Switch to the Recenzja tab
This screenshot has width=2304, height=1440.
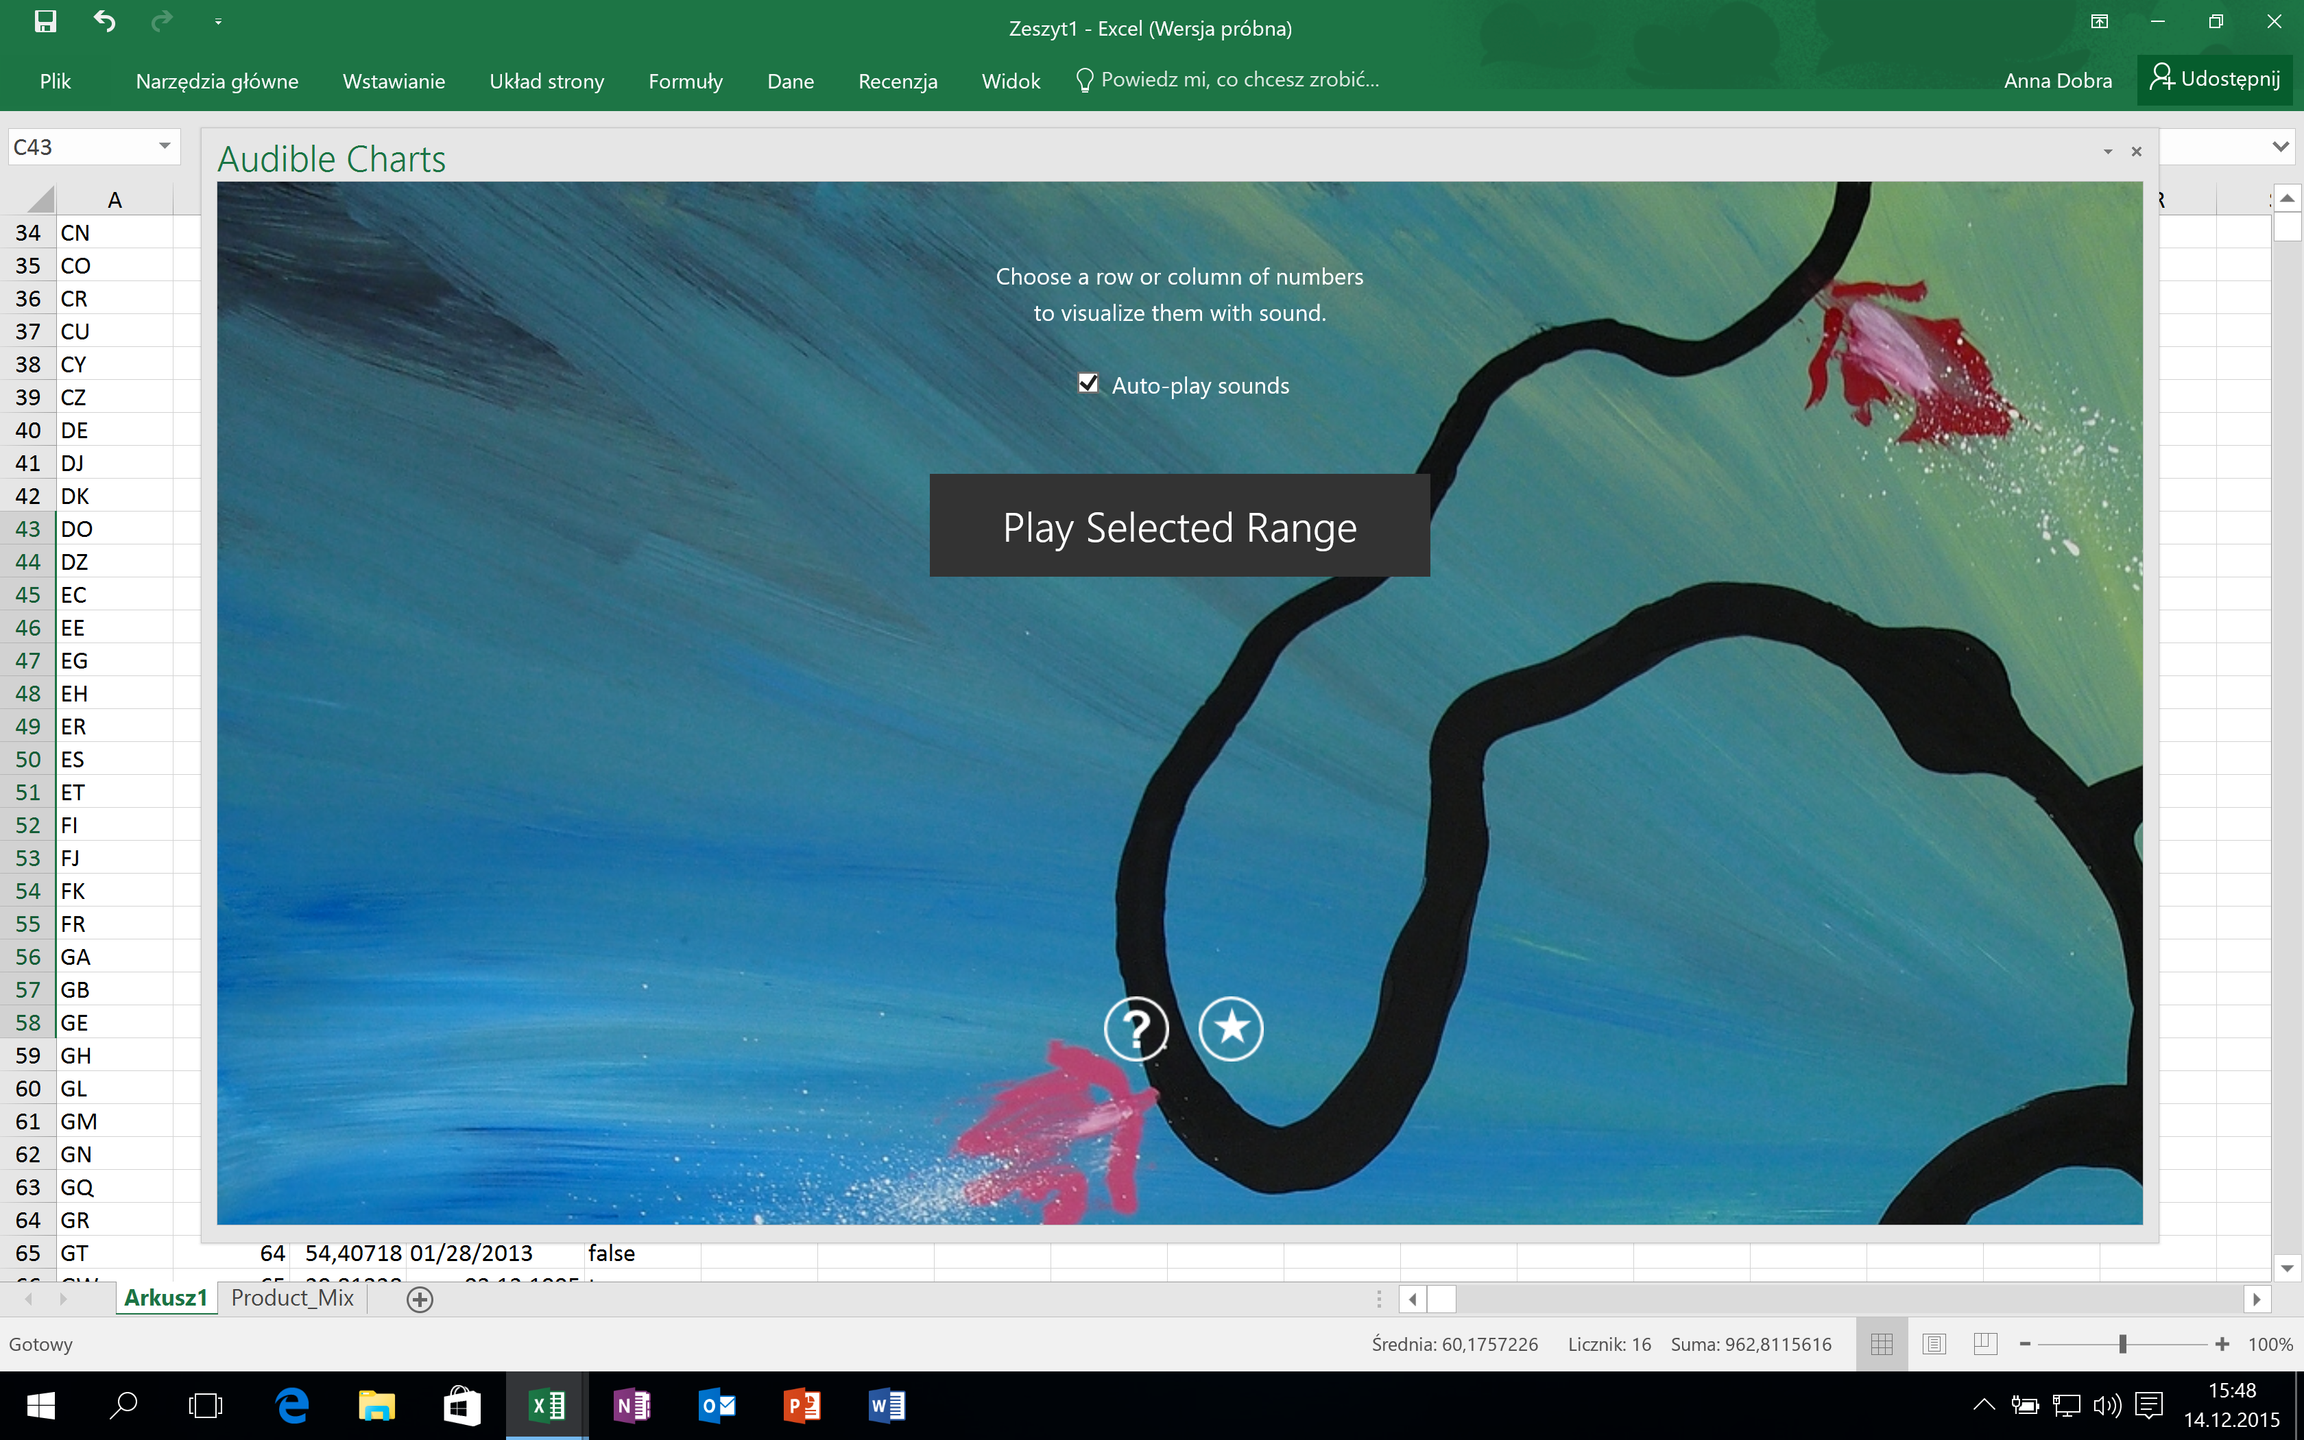coord(898,81)
